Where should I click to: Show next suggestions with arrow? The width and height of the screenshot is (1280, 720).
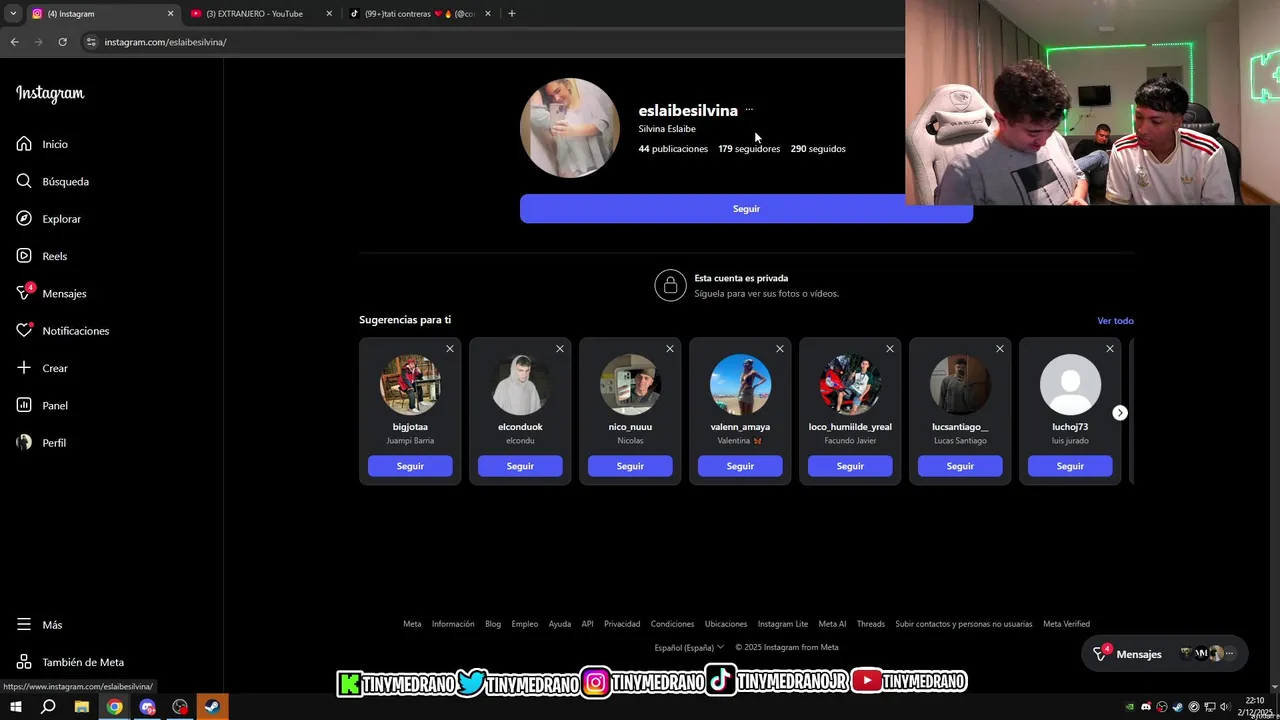click(1120, 413)
